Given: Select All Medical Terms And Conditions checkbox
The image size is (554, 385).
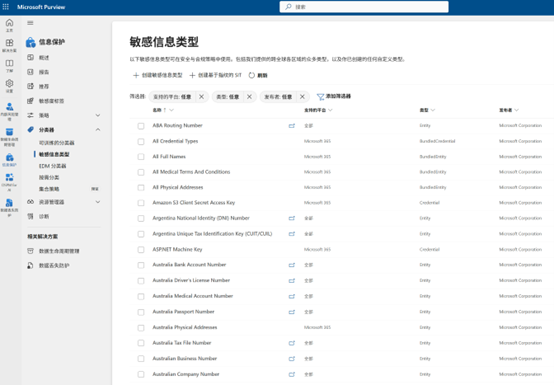Looking at the screenshot, I should pyautogui.click(x=141, y=172).
